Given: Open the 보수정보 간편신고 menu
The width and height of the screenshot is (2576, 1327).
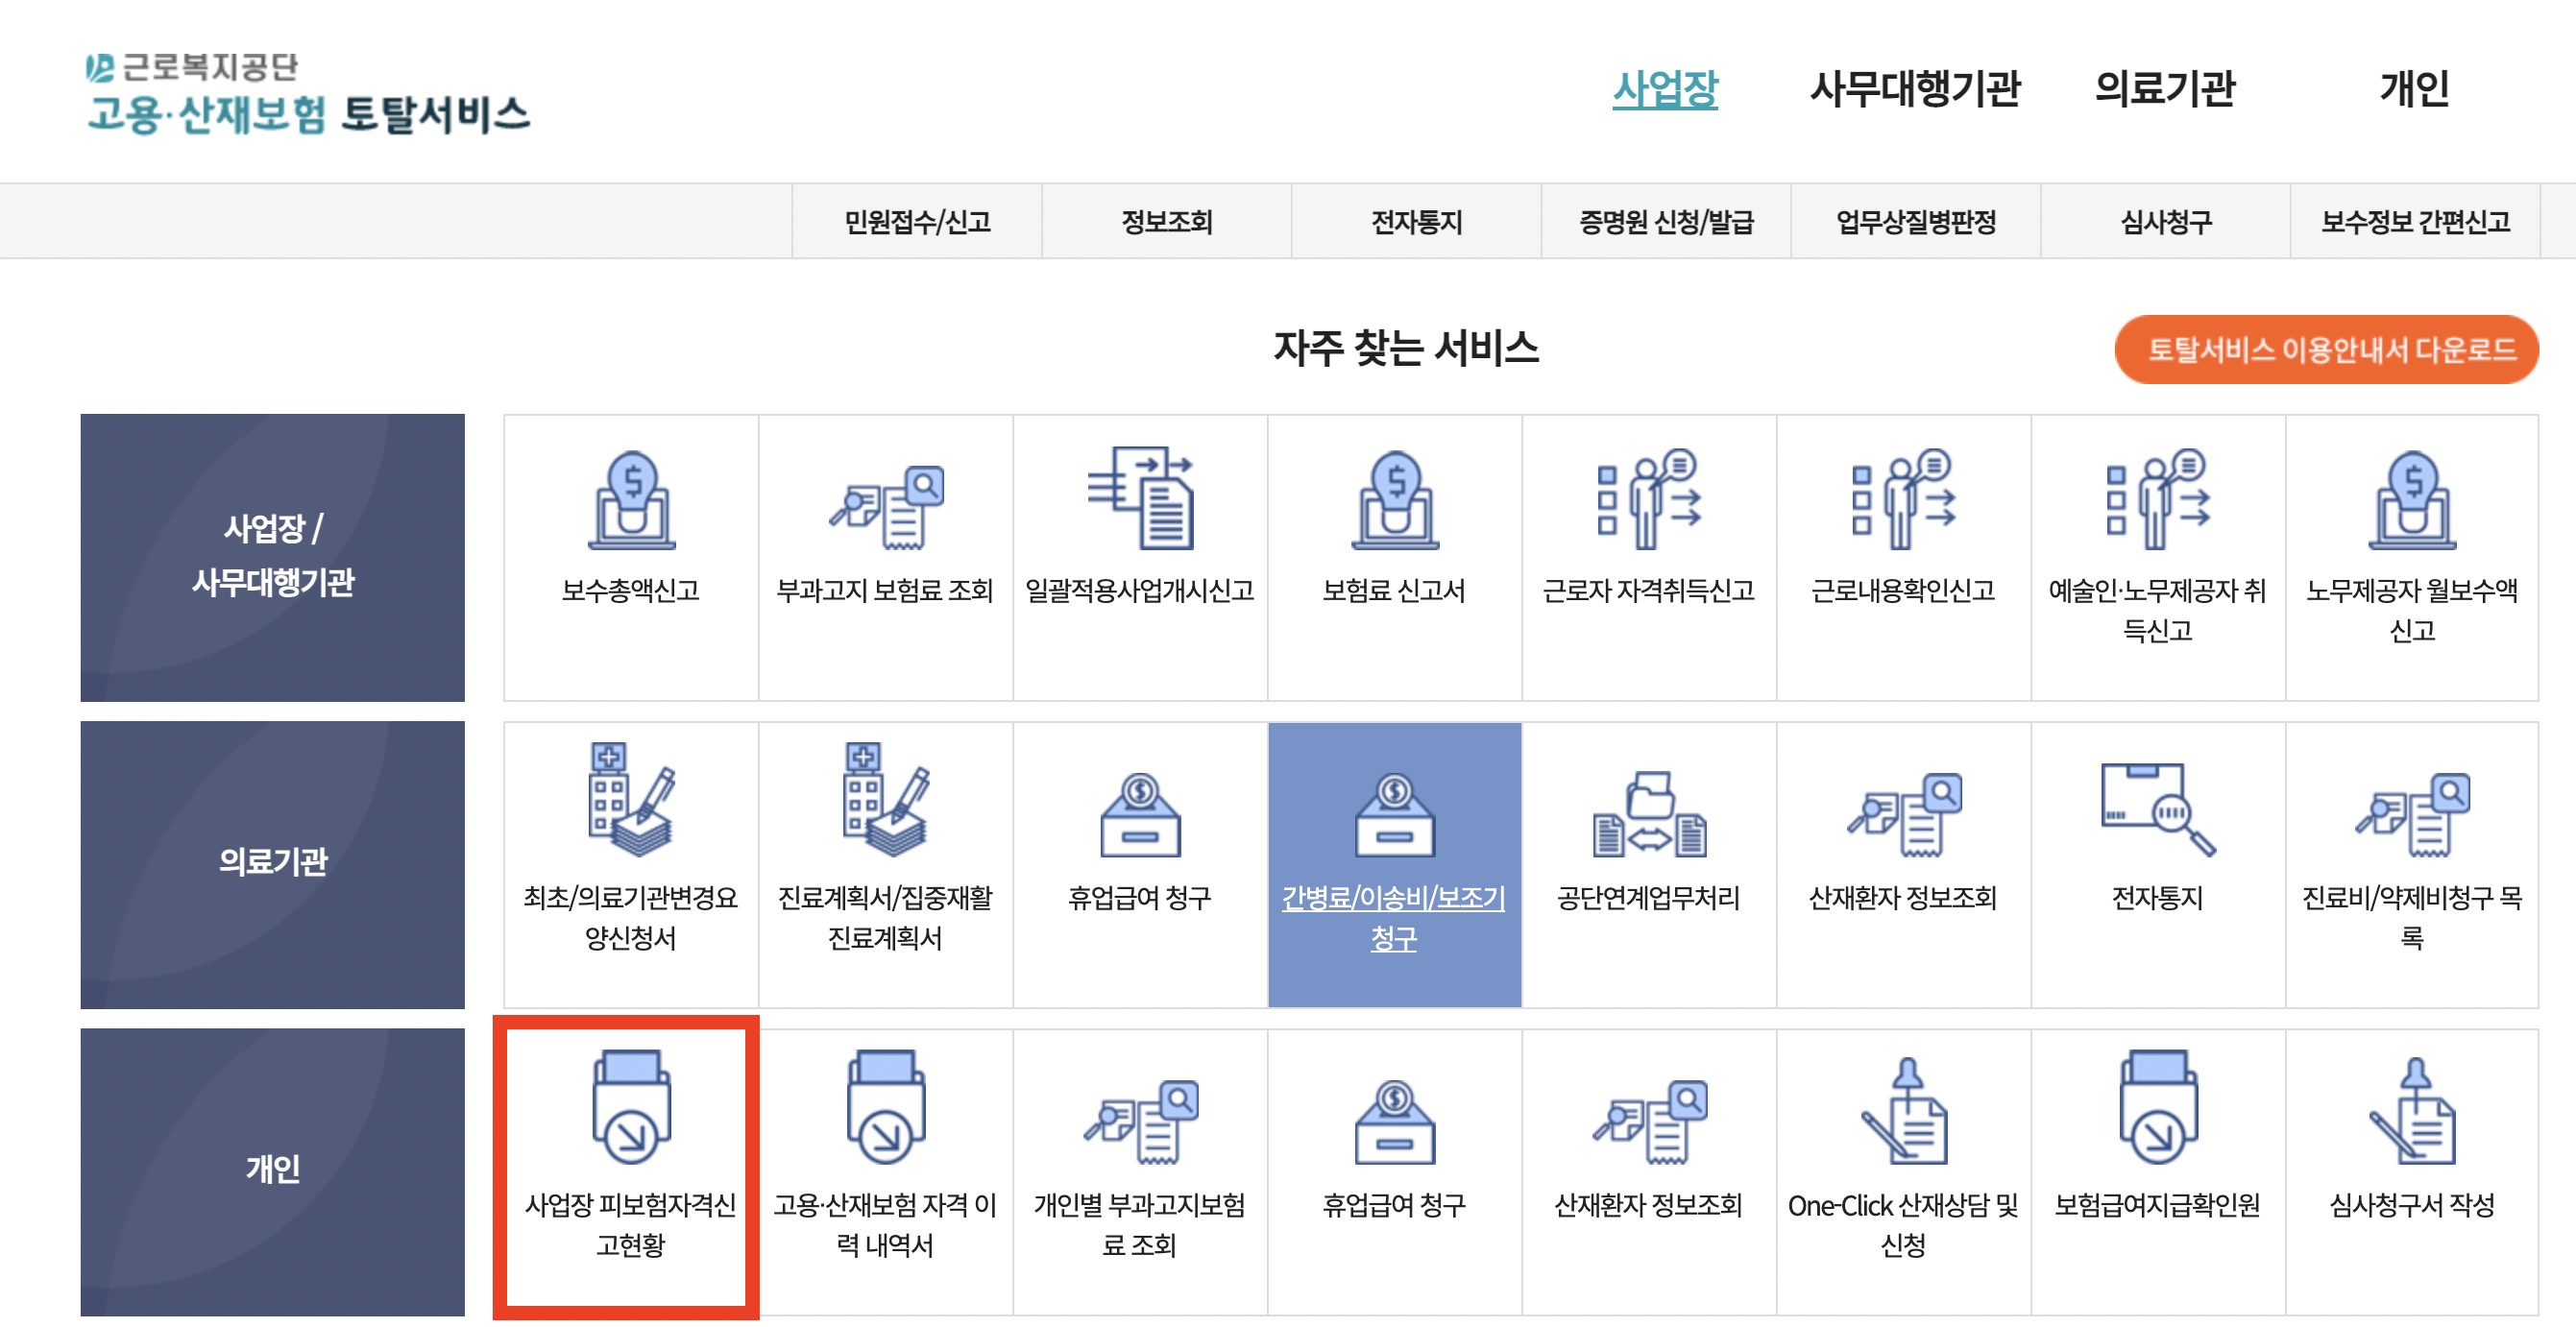Looking at the screenshot, I should (2414, 222).
